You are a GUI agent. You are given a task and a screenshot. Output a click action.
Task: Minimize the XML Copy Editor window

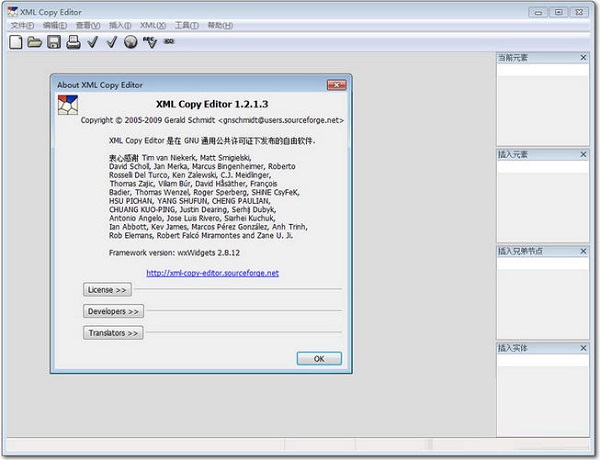538,12
